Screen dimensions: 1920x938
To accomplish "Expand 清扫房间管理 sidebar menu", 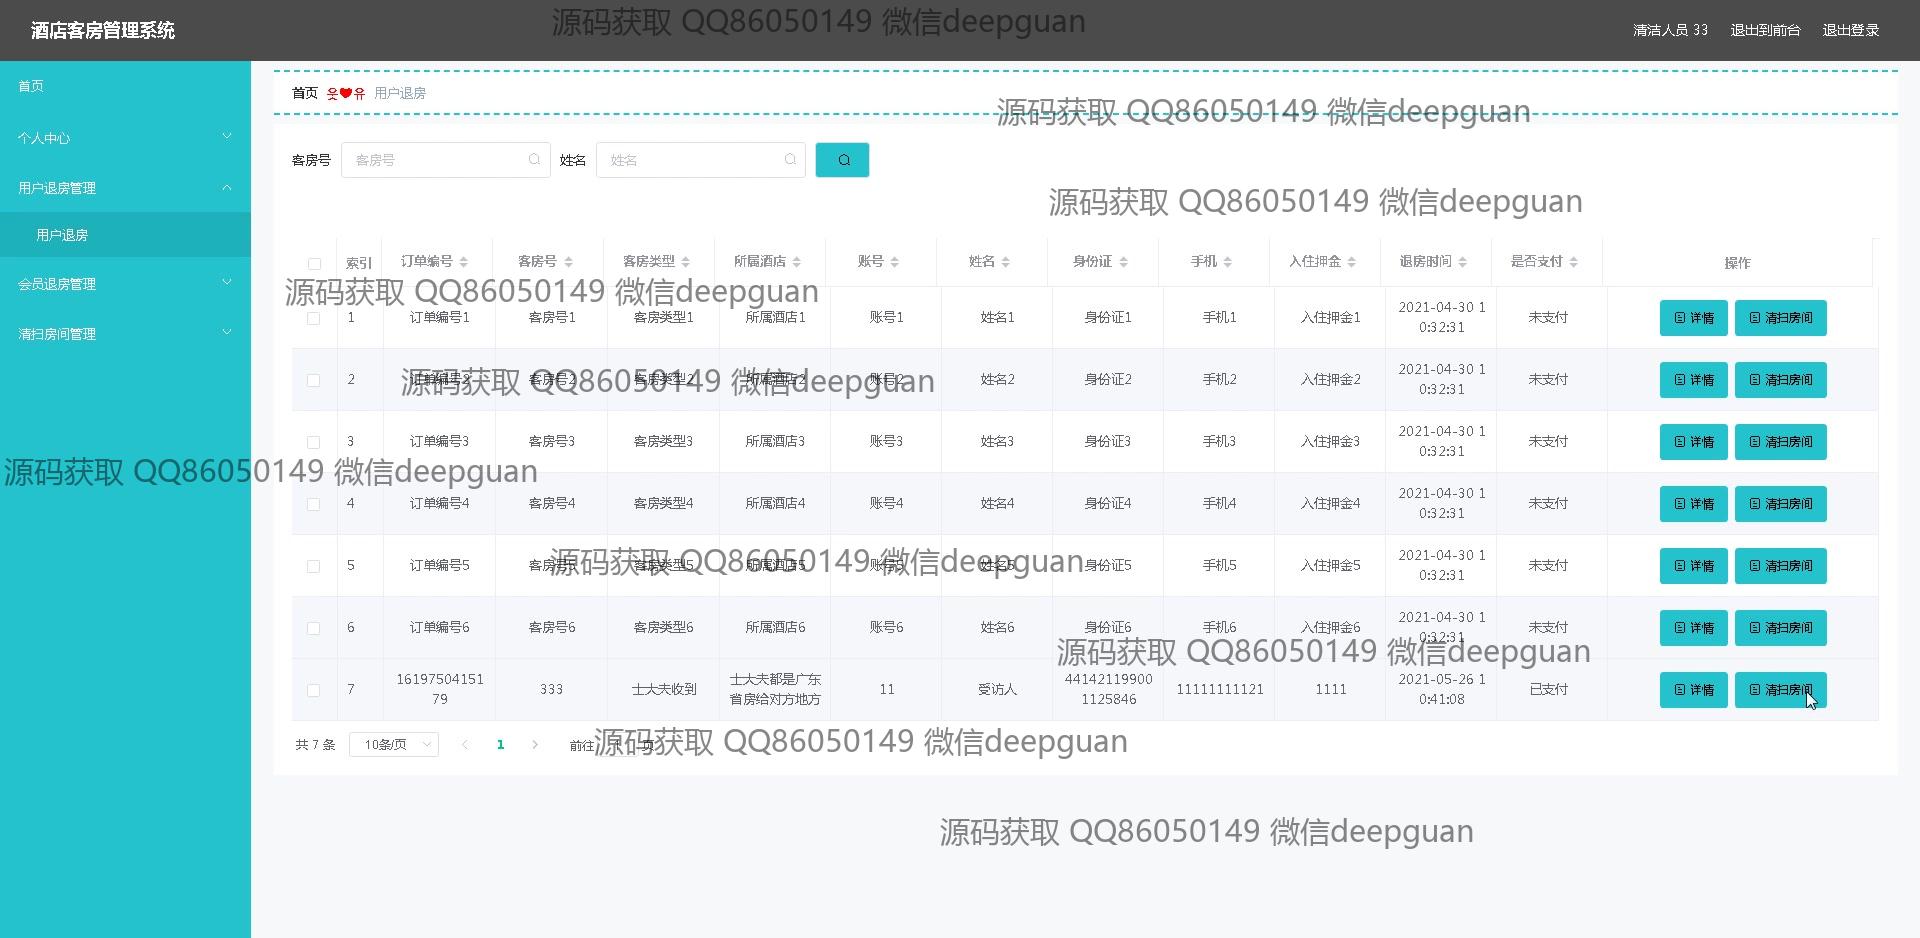I will tap(125, 334).
